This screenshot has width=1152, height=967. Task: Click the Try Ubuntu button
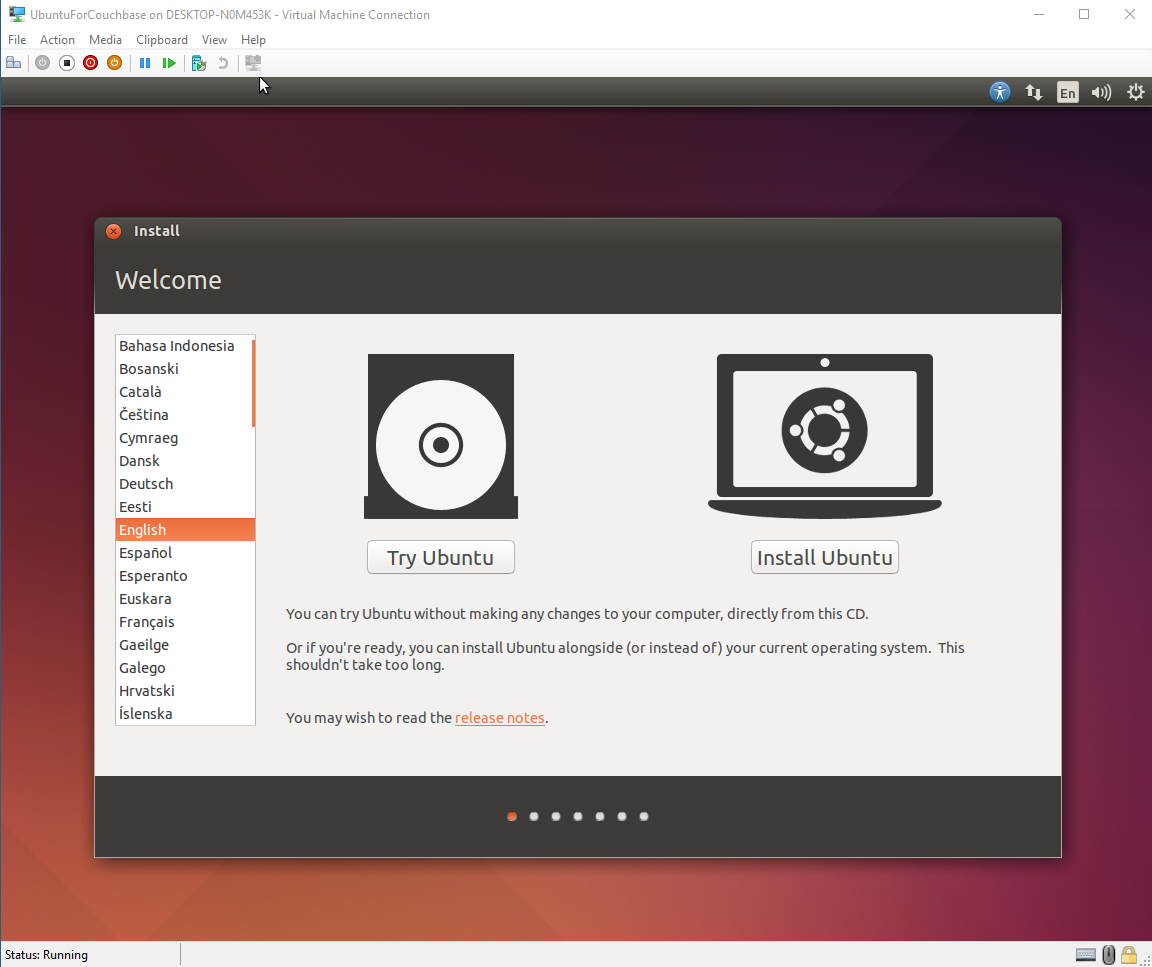coord(440,557)
